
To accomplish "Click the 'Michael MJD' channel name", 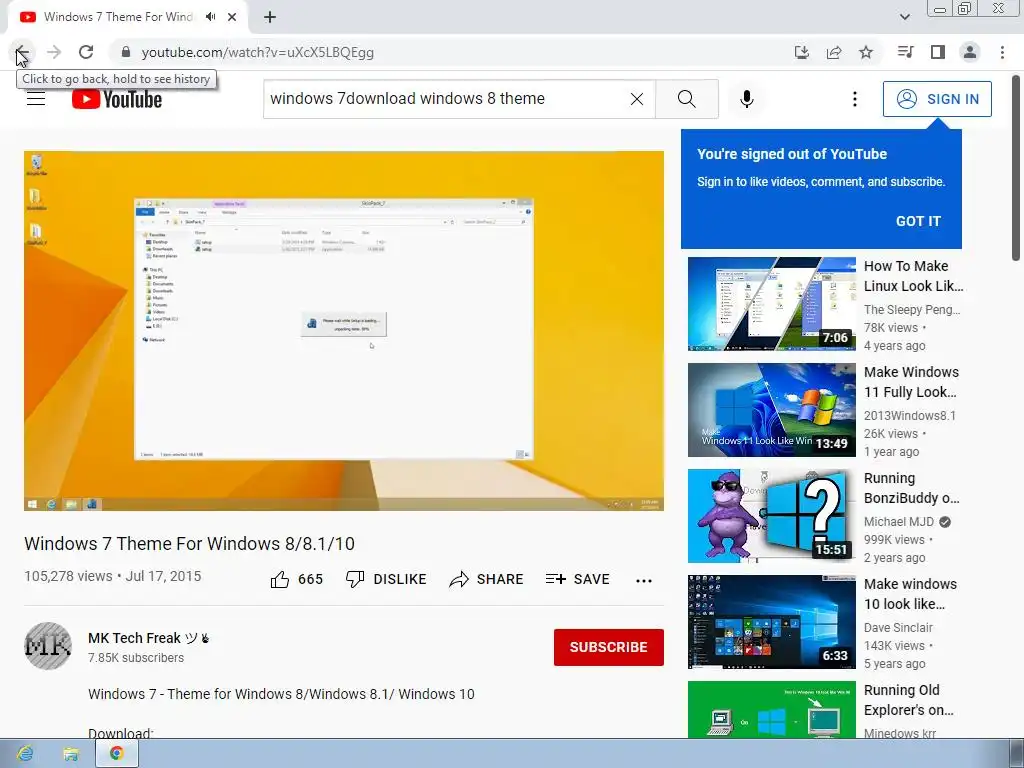I will pos(899,522).
